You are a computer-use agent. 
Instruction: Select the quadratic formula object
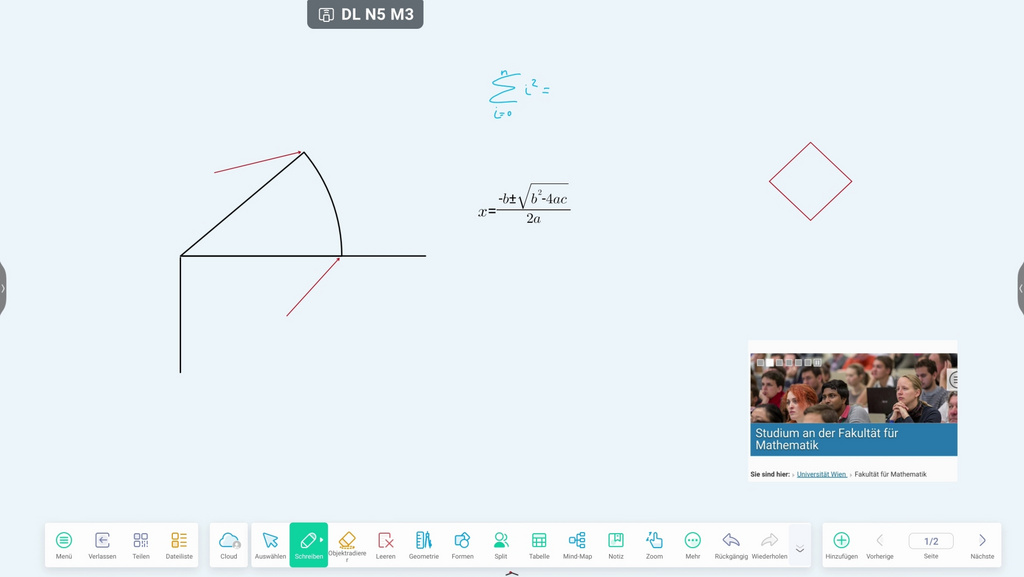(524, 204)
